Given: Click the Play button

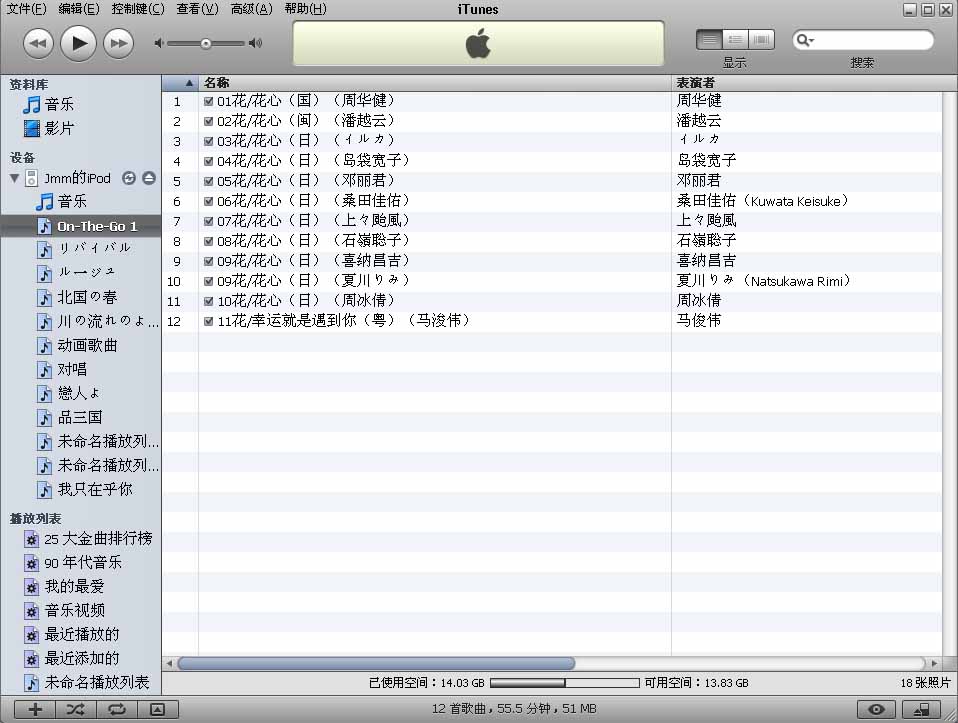Looking at the screenshot, I should [78, 43].
